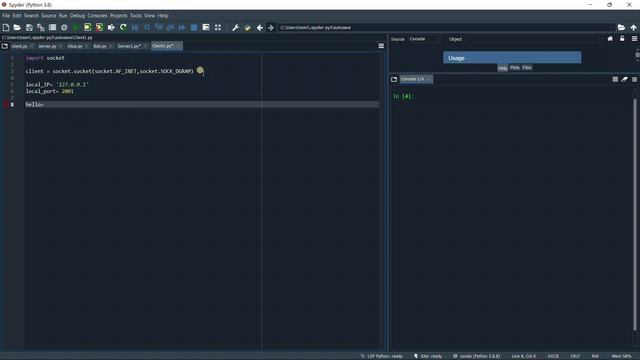
Task: Open the View menu
Action: (149, 16)
